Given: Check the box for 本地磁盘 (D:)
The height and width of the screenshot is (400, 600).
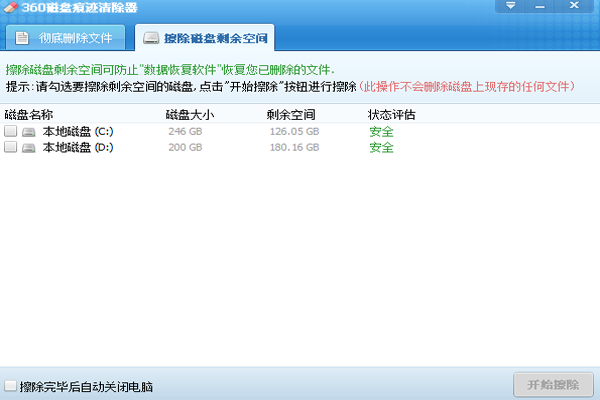Looking at the screenshot, I should pos(10,148).
